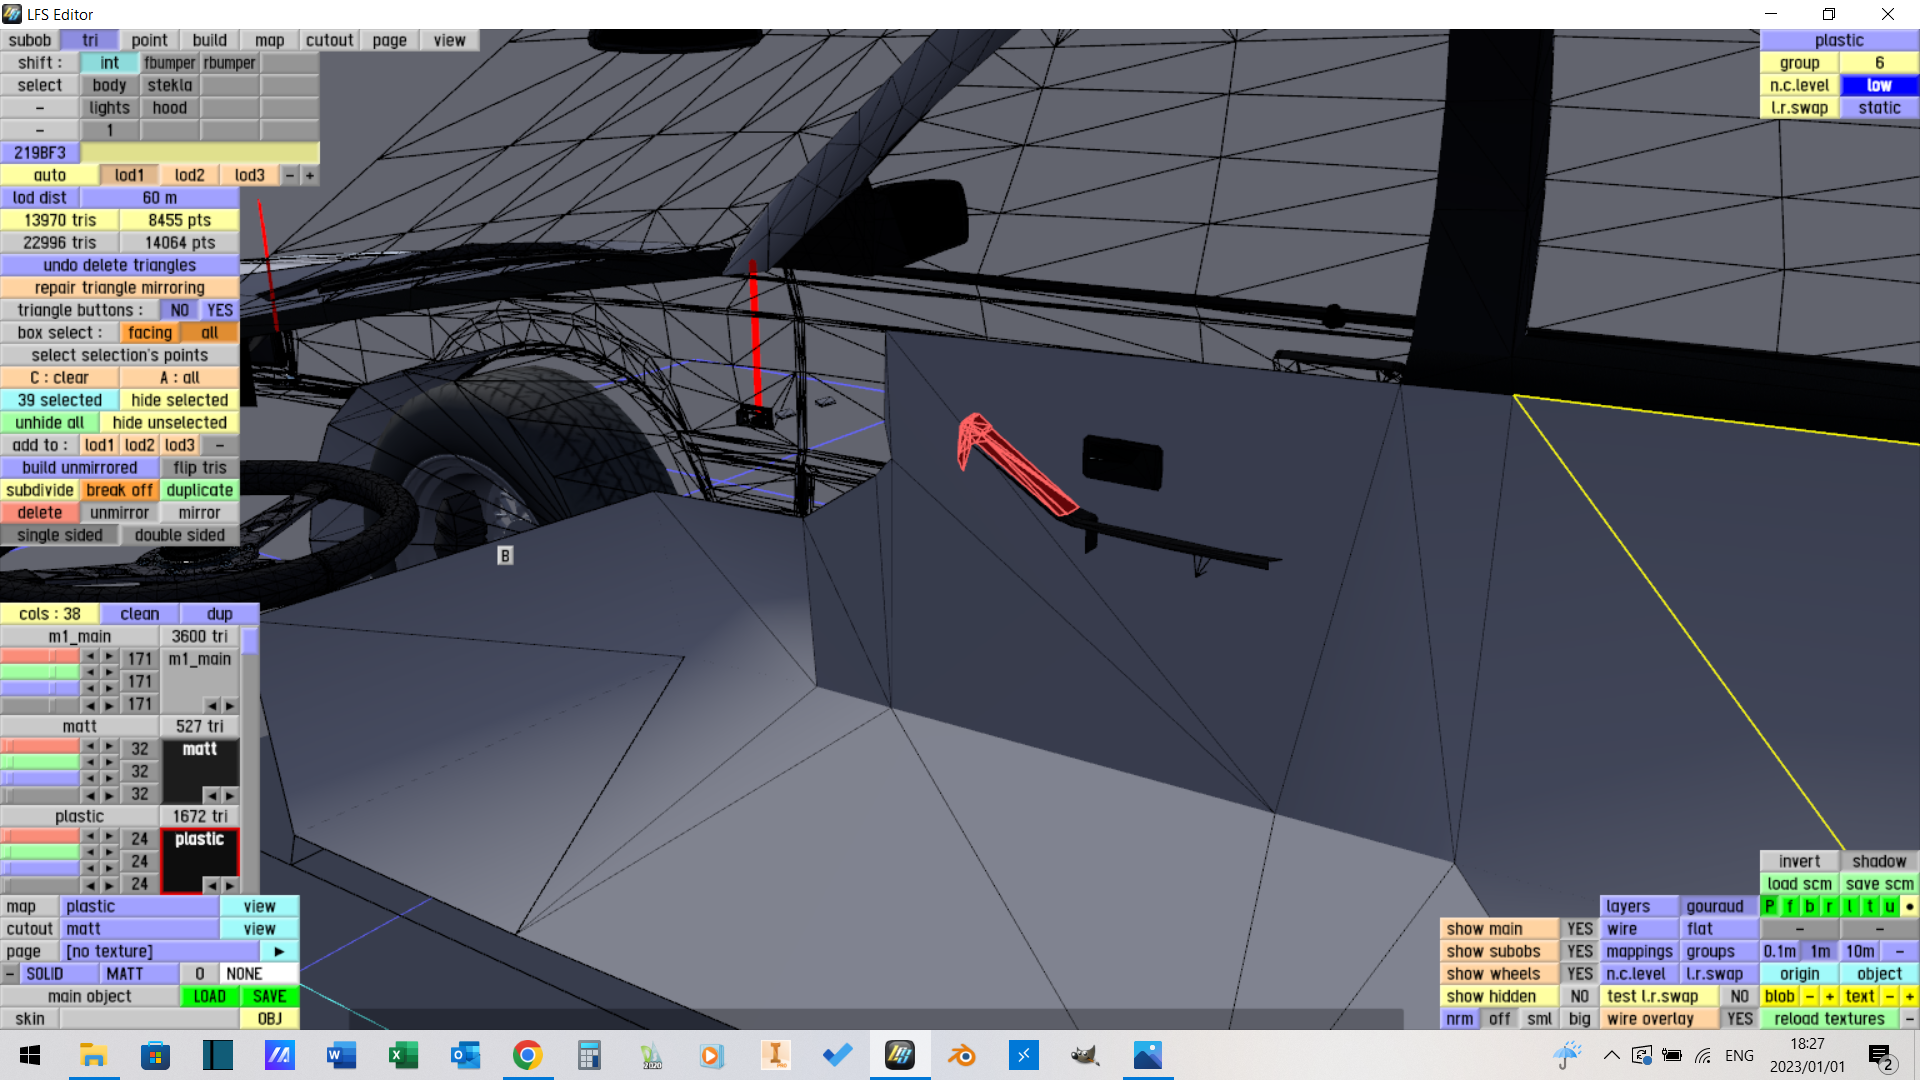This screenshot has width=1920, height=1080.
Task: Switch to the point editing tab
Action: click(x=149, y=40)
